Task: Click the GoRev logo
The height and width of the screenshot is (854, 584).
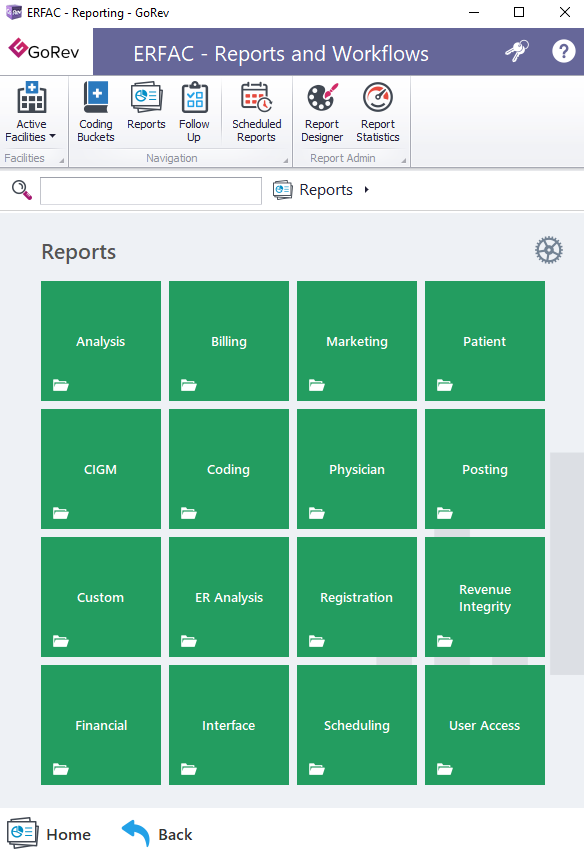Action: coord(45,50)
